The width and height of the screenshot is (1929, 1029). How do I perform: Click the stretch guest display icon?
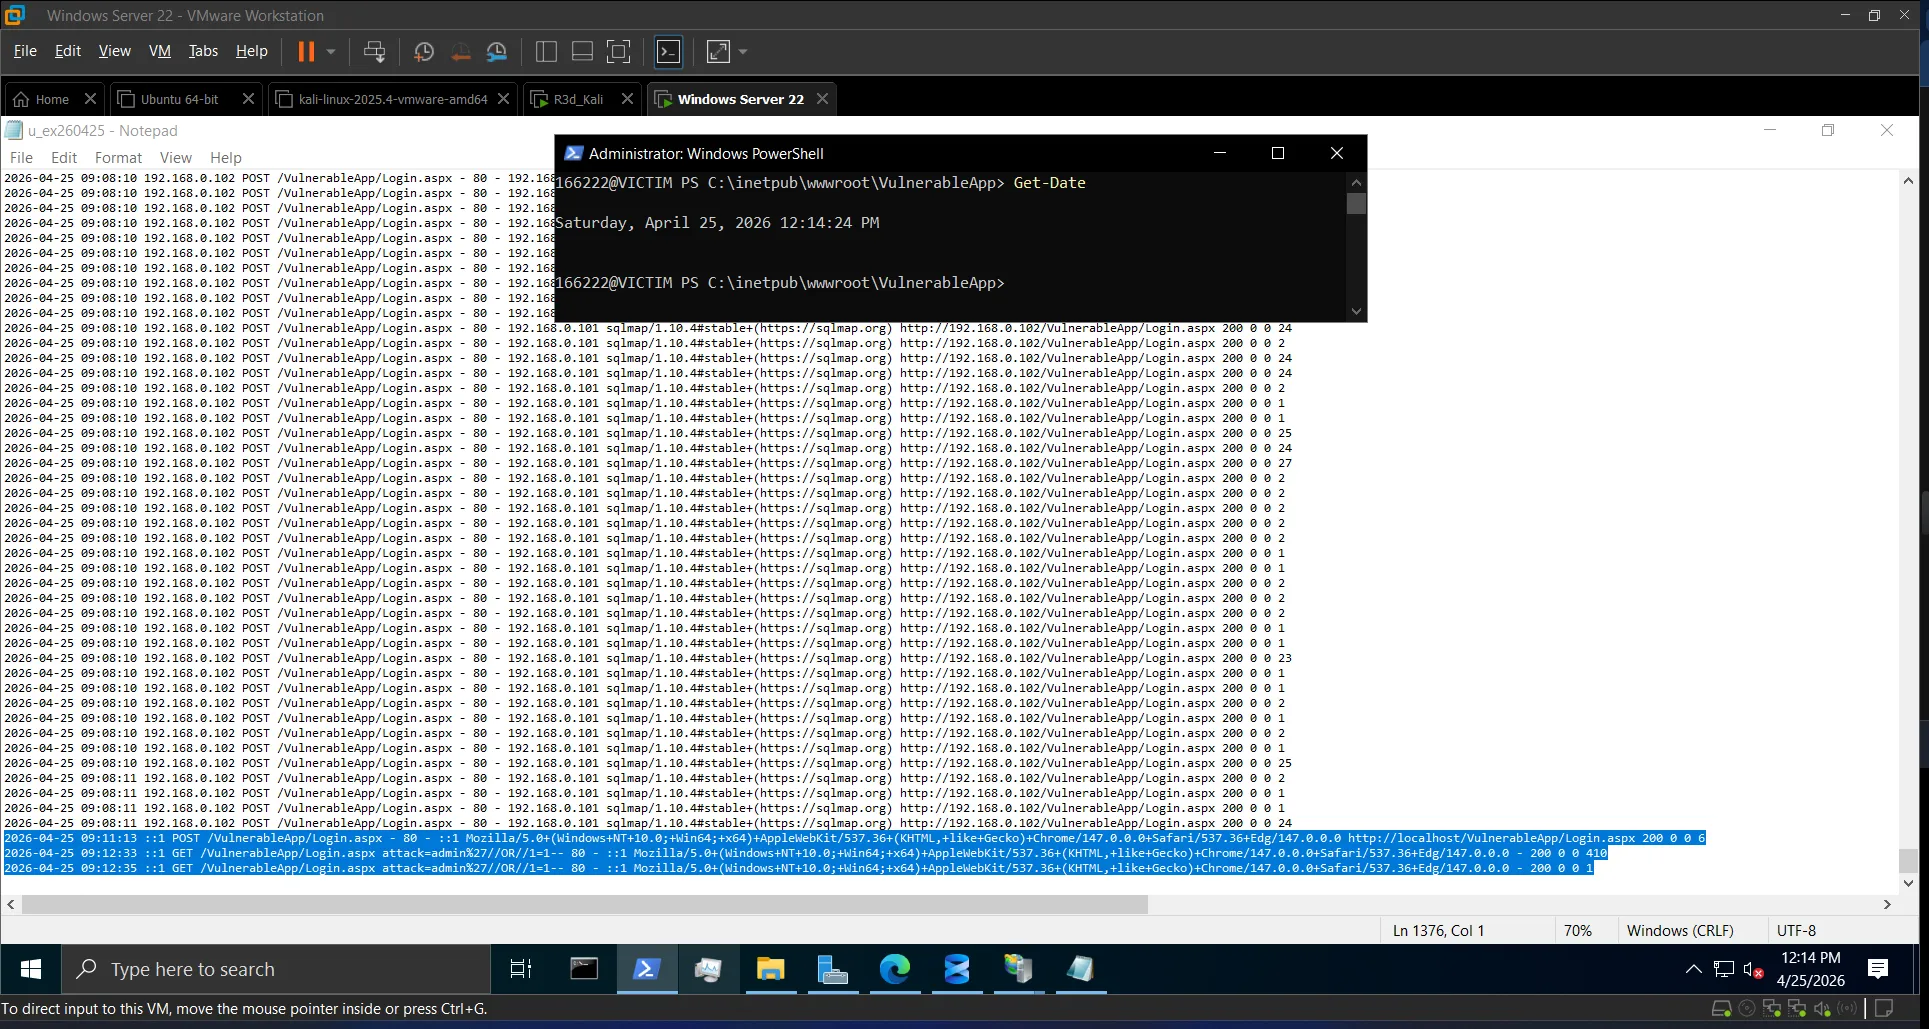click(x=718, y=51)
